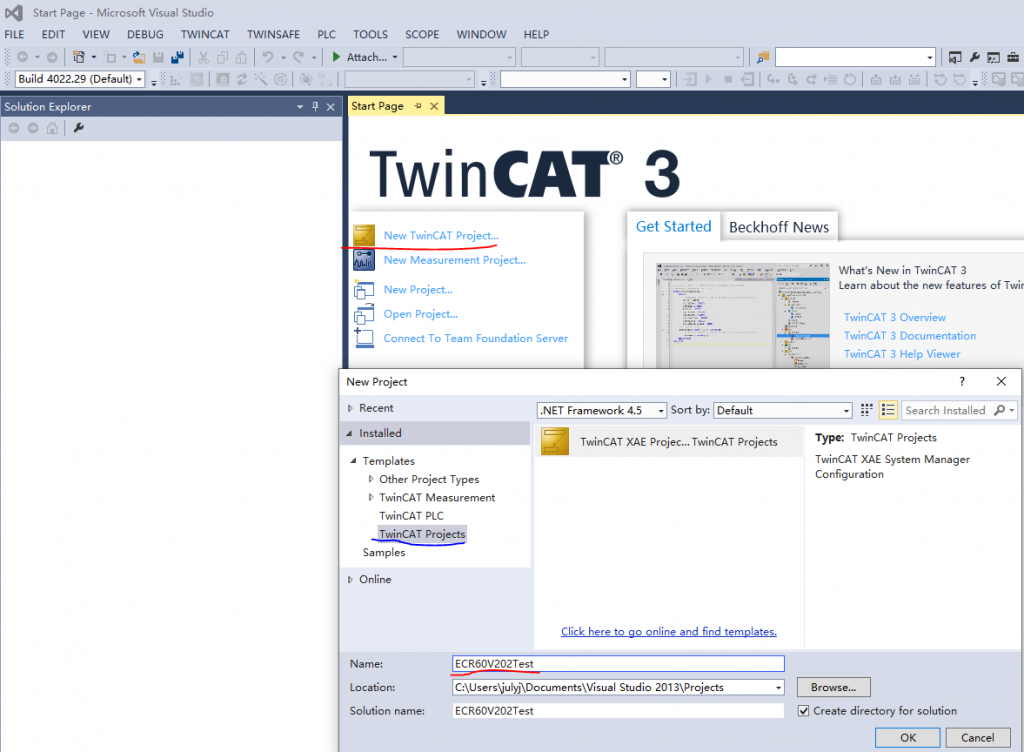Click the Toolbox icon in main toolbar
Image resolution: width=1024 pixels, height=752 pixels.
click(x=1012, y=57)
